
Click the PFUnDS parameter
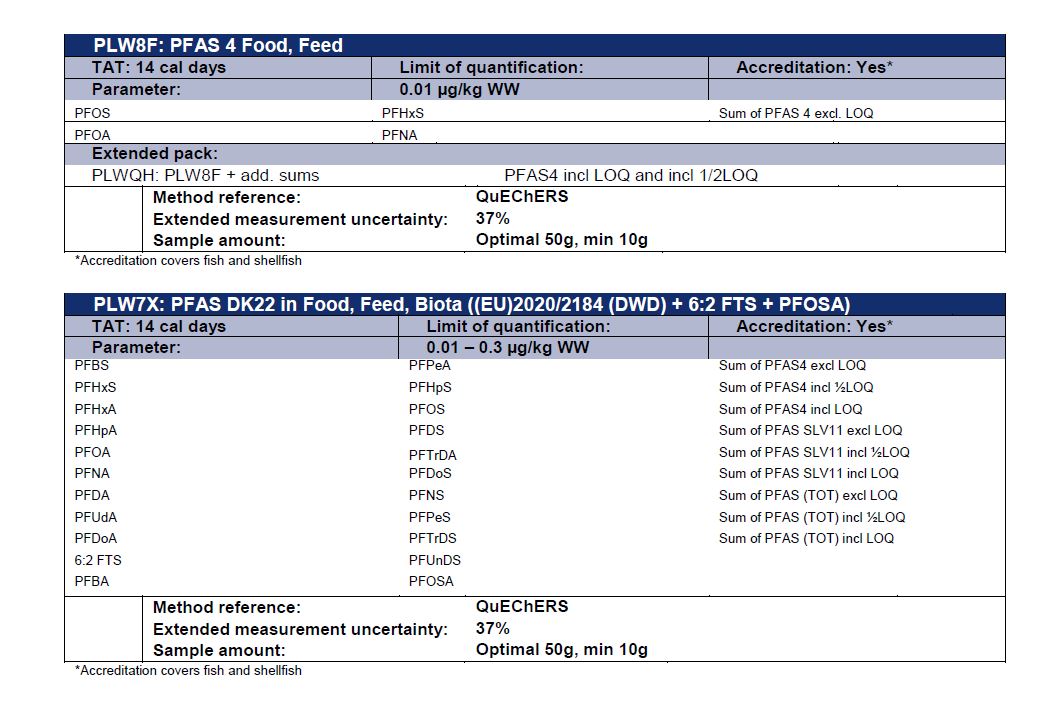[x=435, y=560]
